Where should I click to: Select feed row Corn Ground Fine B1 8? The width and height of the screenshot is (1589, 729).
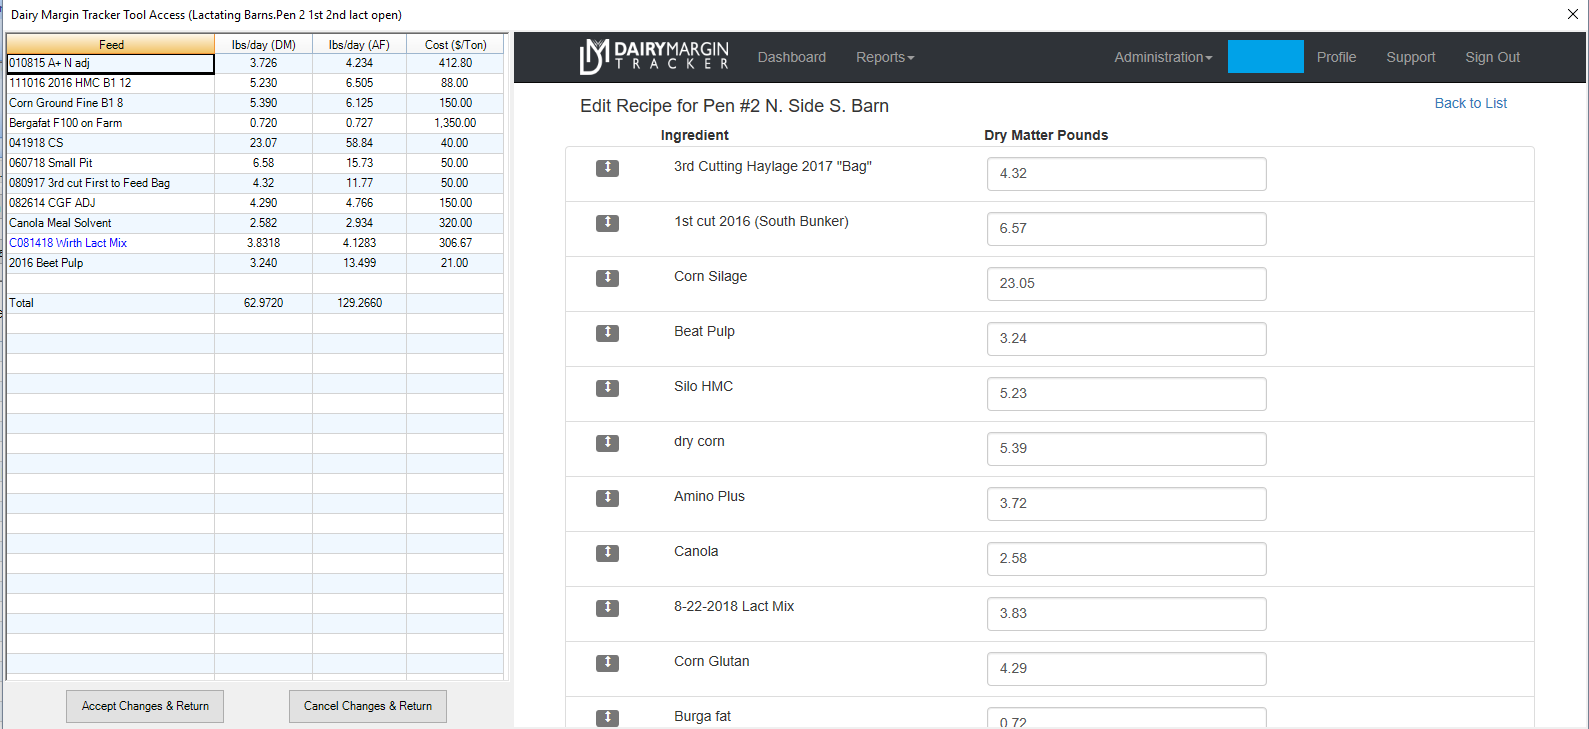(110, 103)
